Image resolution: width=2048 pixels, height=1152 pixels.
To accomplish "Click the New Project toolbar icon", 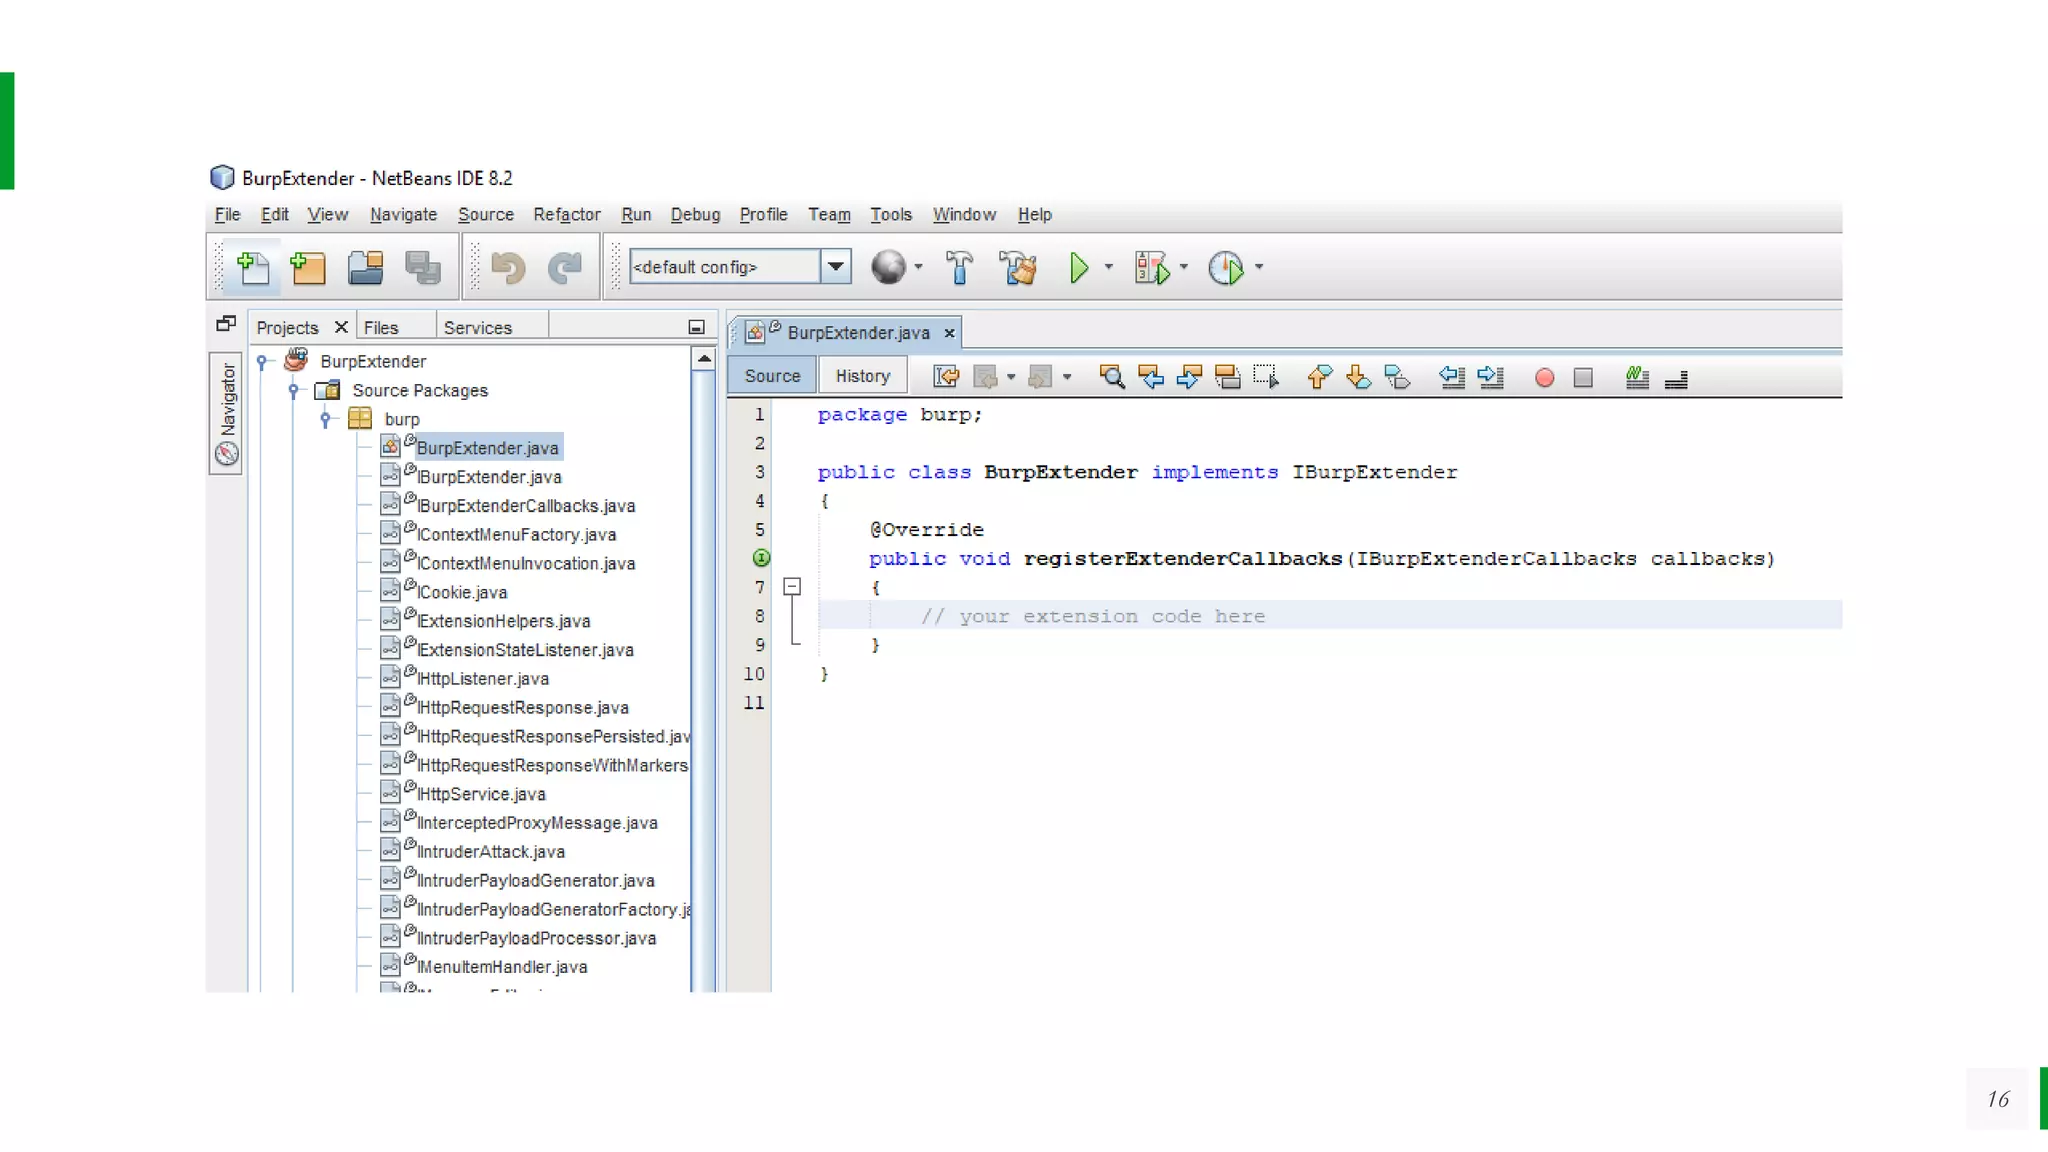I will 308,267.
